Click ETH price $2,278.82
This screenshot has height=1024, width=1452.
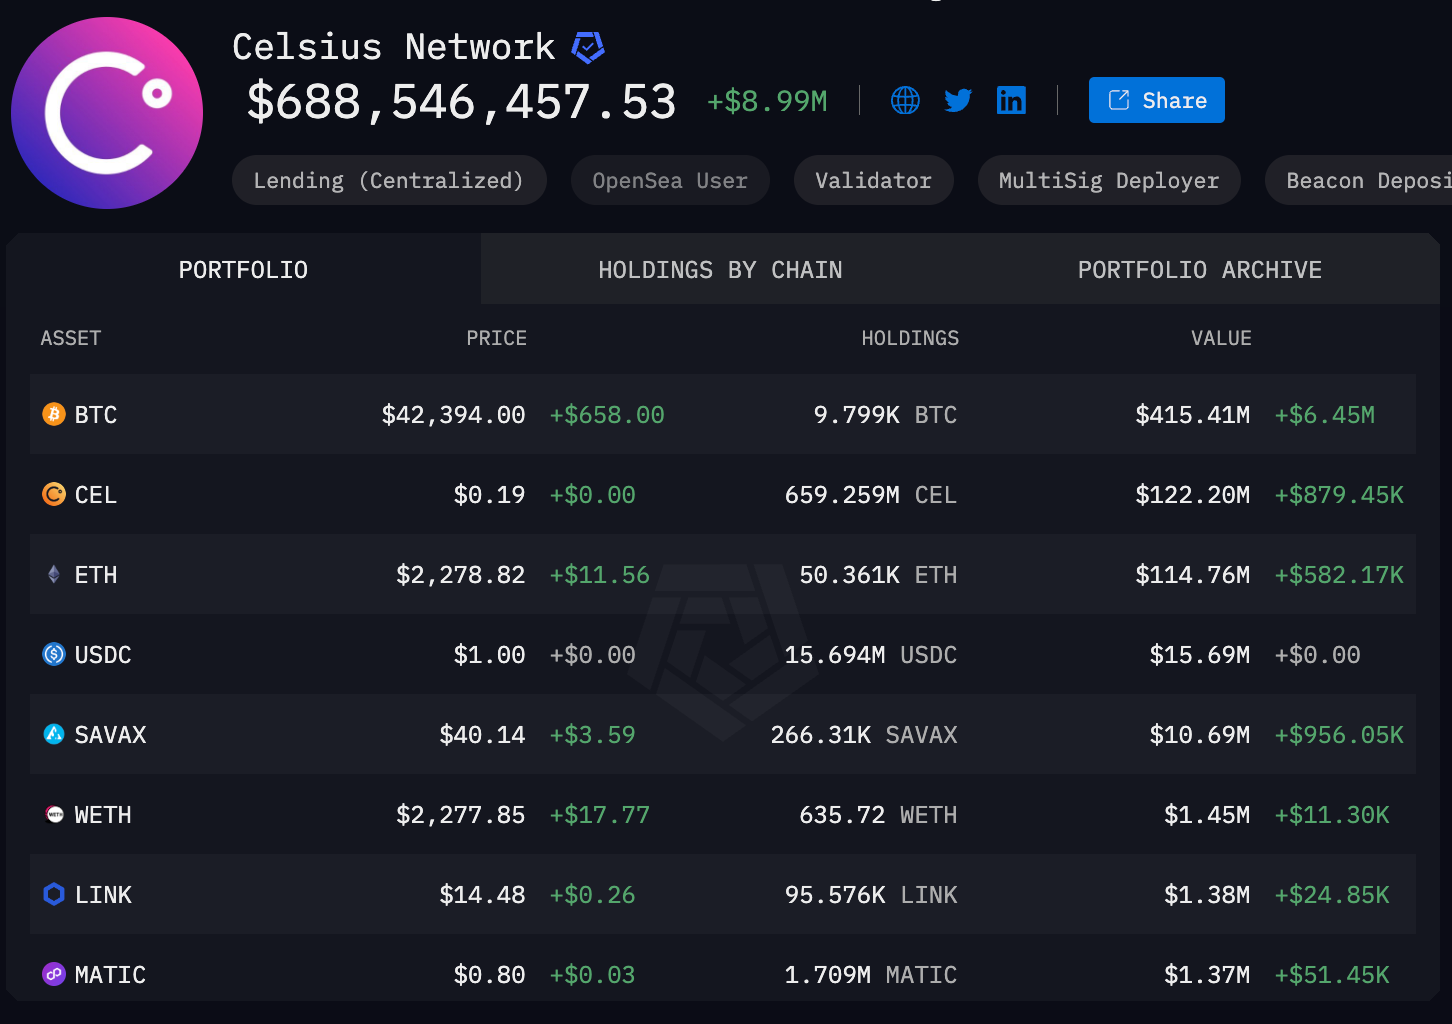[x=460, y=574]
